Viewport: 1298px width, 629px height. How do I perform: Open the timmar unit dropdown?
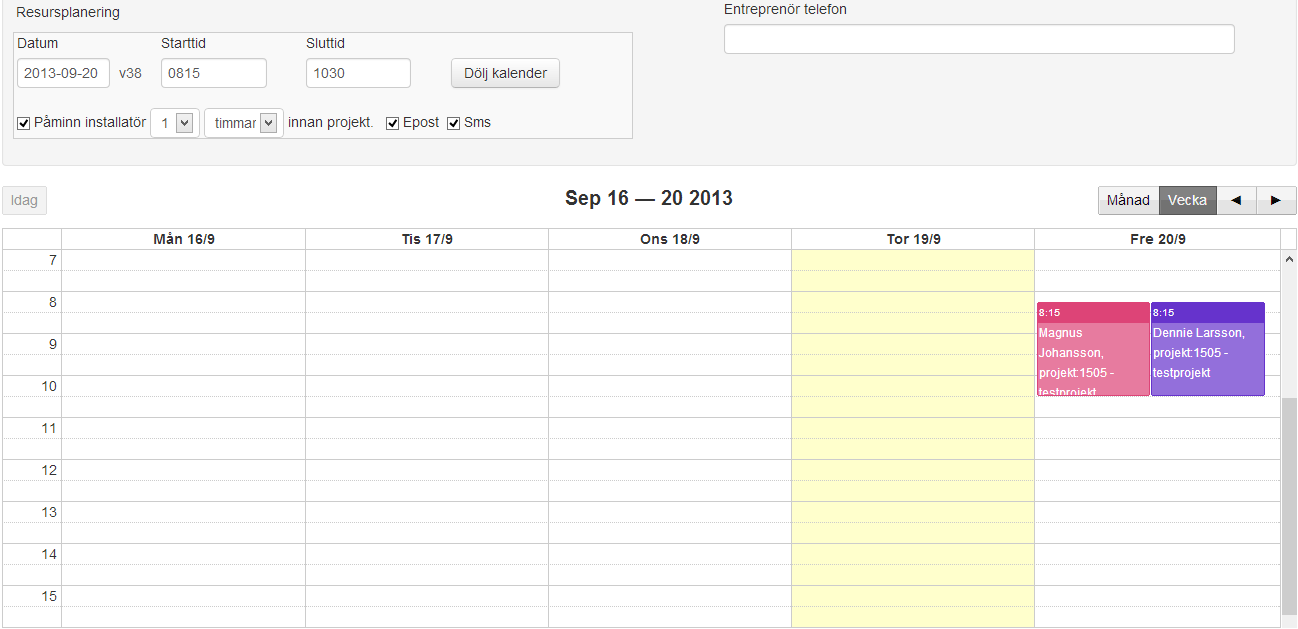[244, 123]
